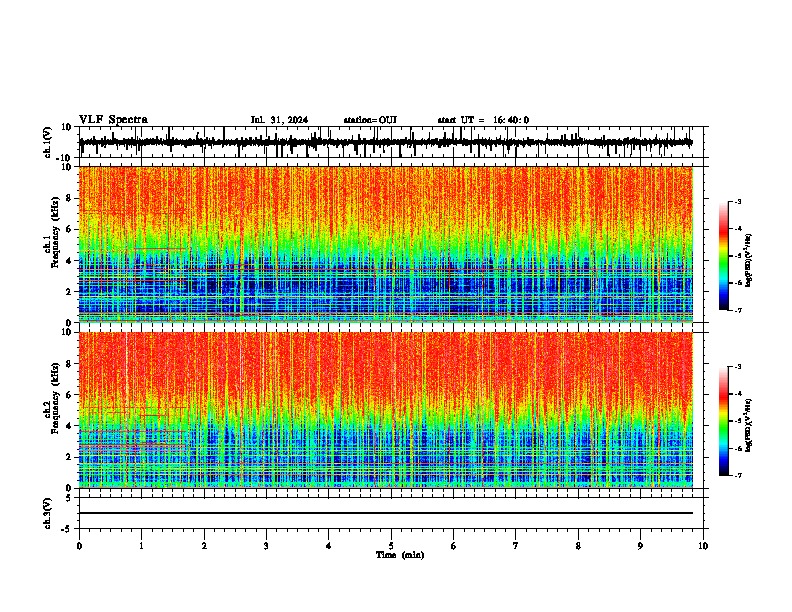
Task: Click the ch.1 voltage waveform trace
Action: [x=385, y=143]
